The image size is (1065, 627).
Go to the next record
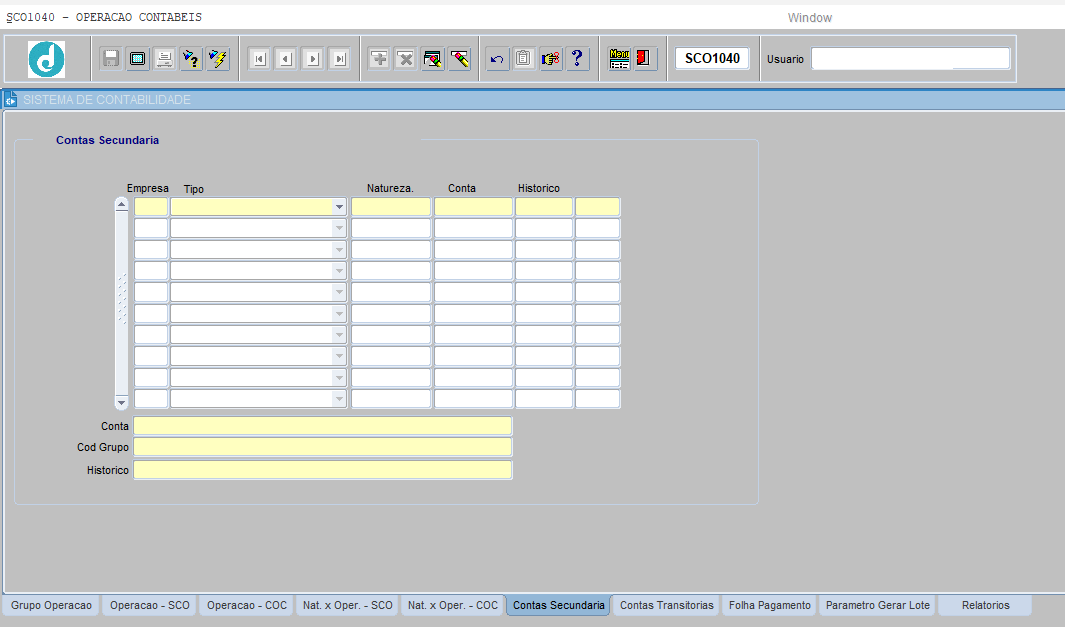313,59
